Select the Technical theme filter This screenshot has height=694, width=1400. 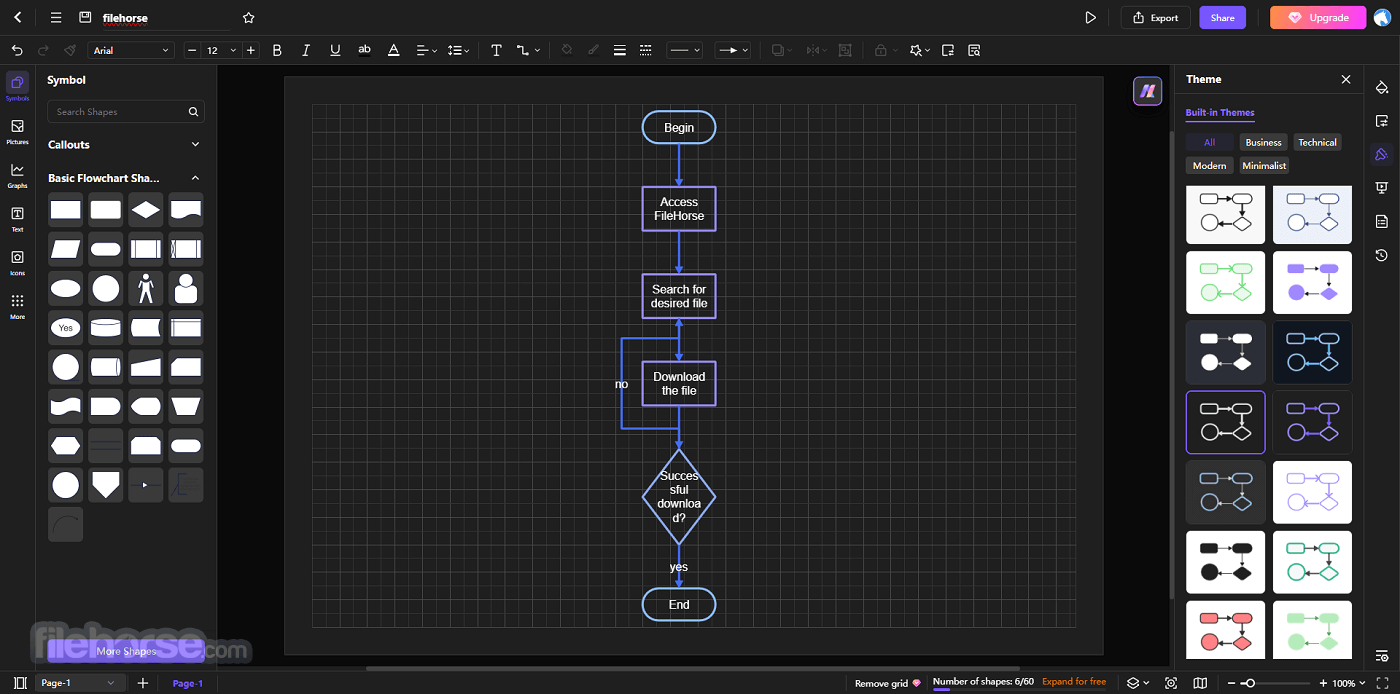click(1317, 142)
